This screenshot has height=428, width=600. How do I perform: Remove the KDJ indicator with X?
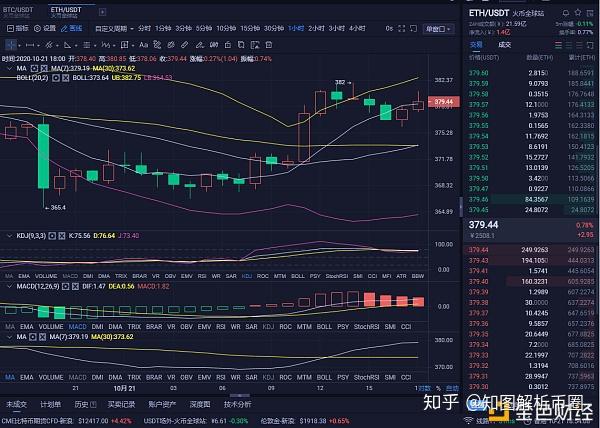pos(62,236)
